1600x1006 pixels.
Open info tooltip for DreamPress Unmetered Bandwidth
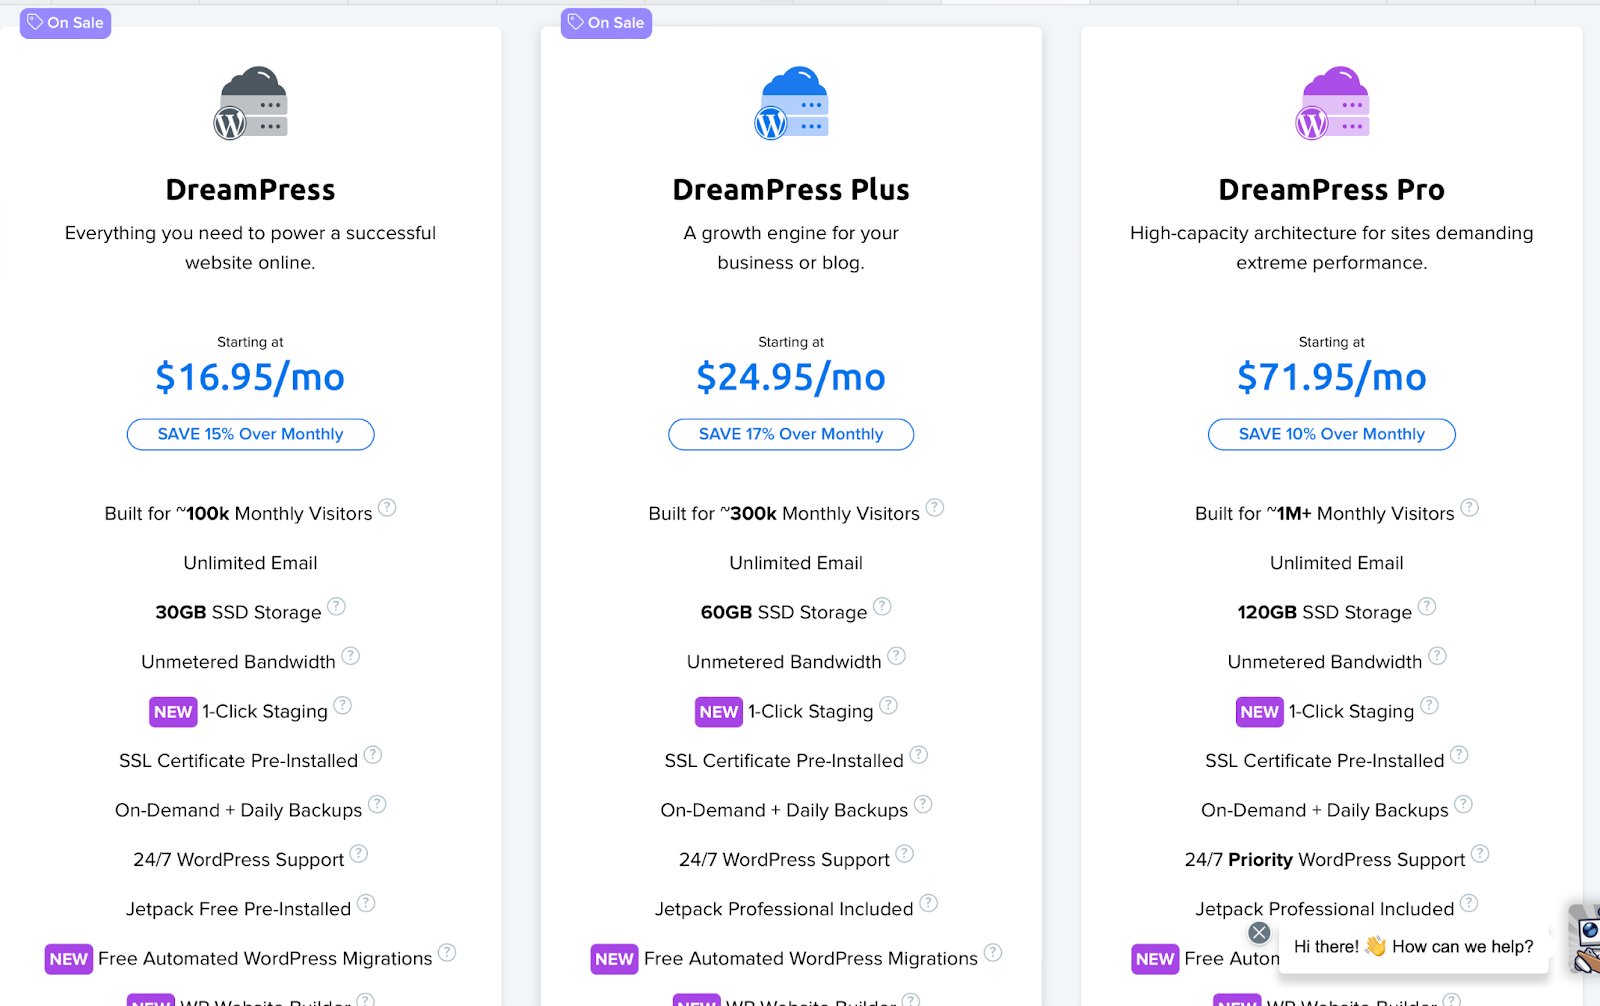[x=350, y=656]
